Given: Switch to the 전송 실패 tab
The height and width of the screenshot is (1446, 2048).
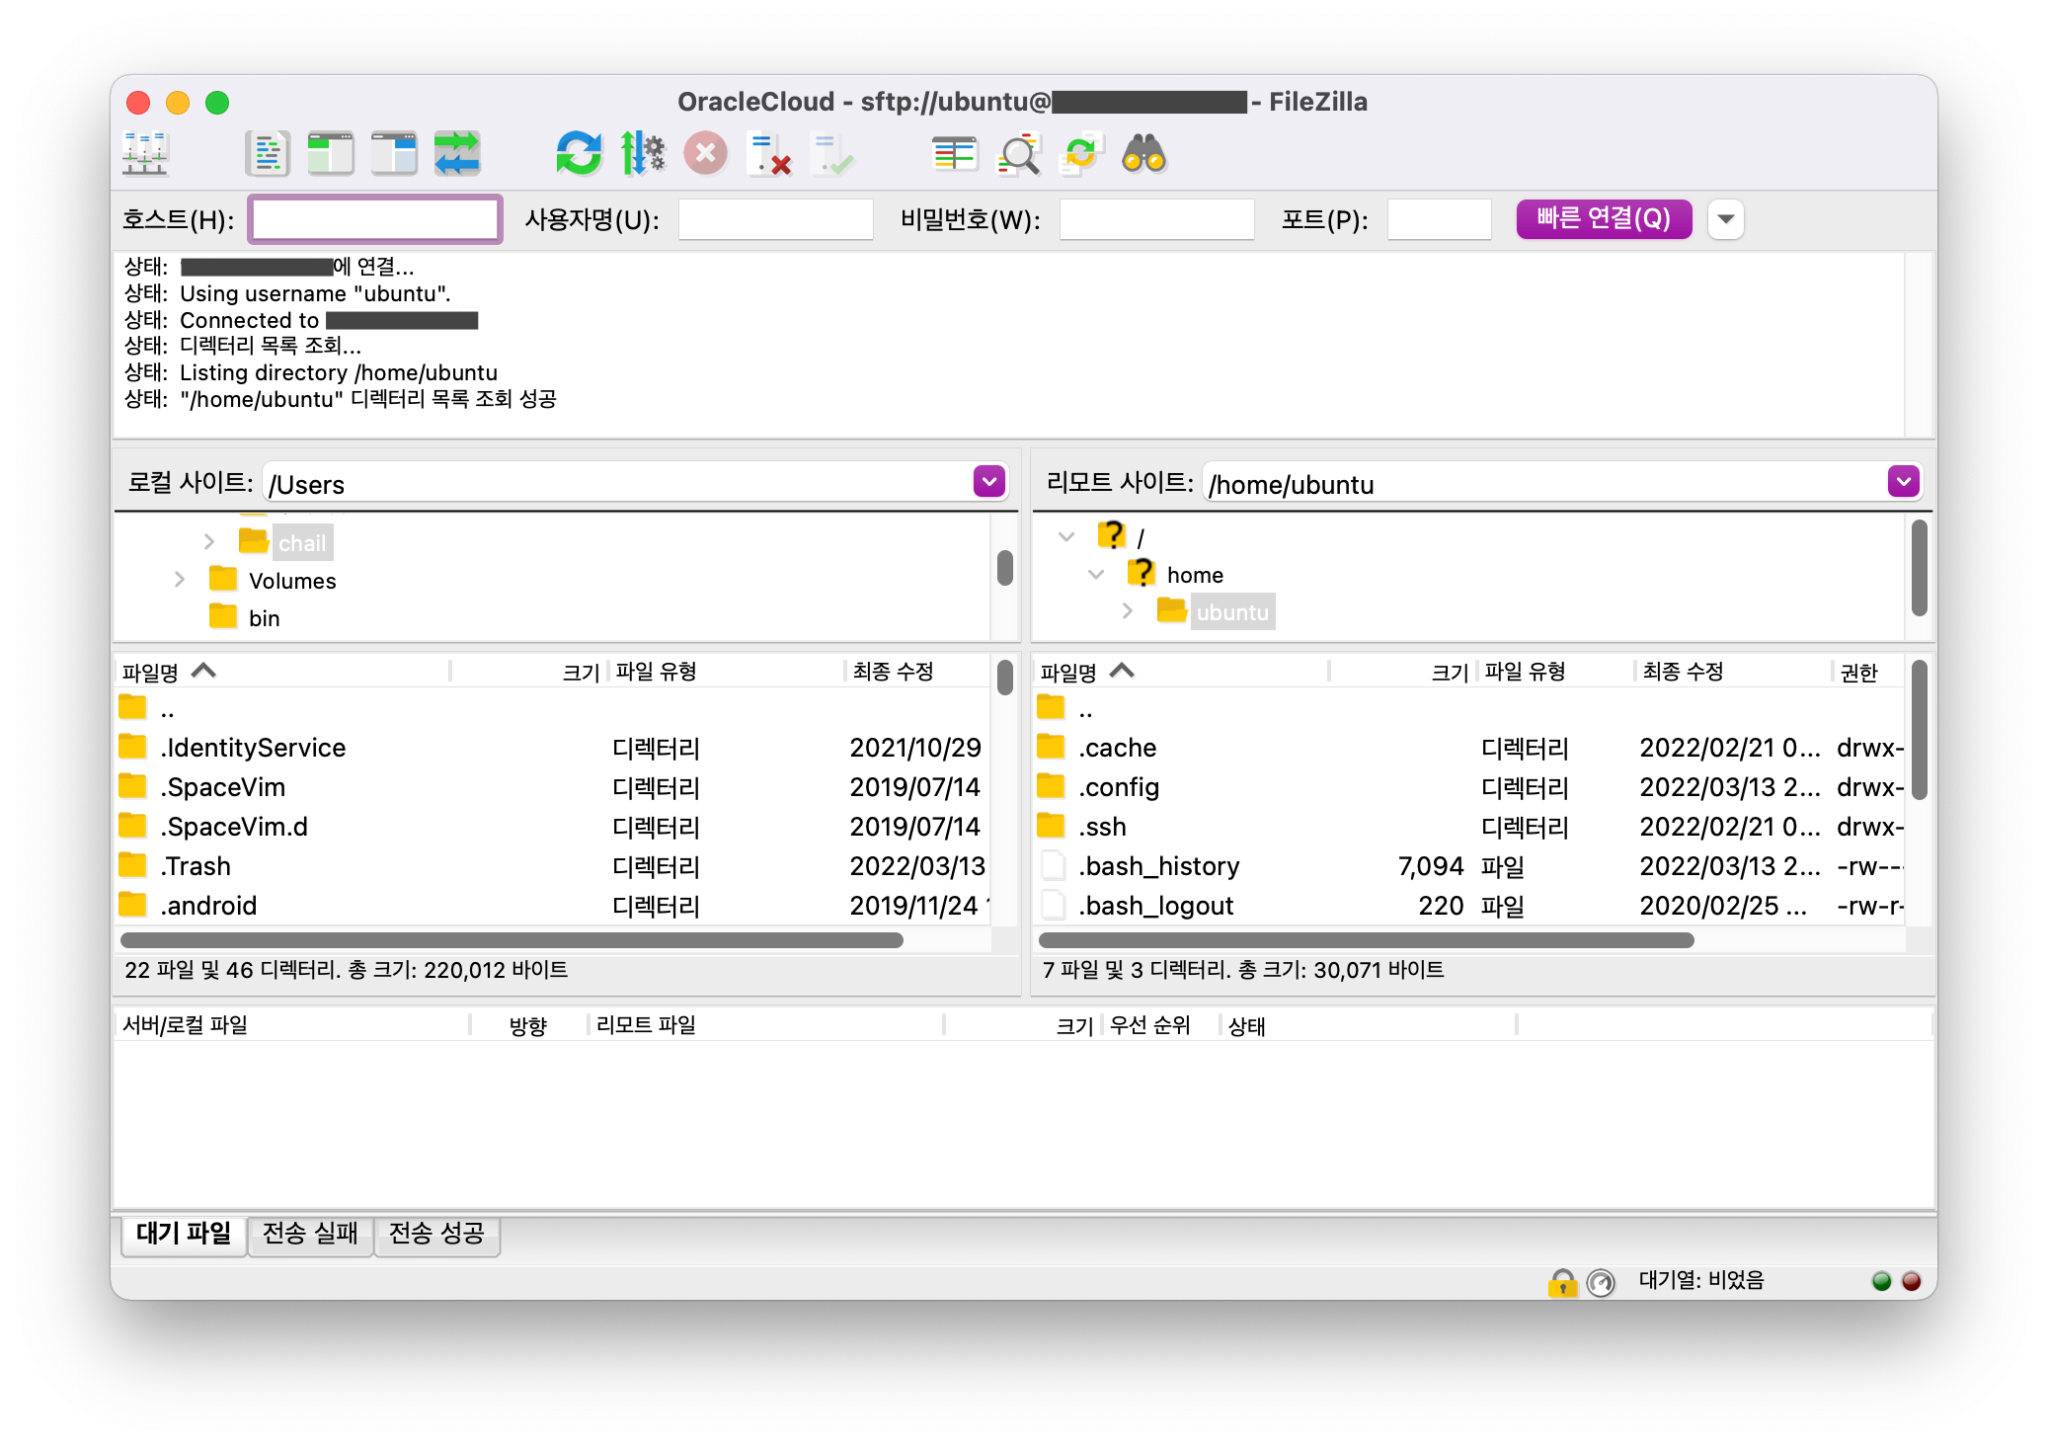Looking at the screenshot, I should coord(310,1233).
